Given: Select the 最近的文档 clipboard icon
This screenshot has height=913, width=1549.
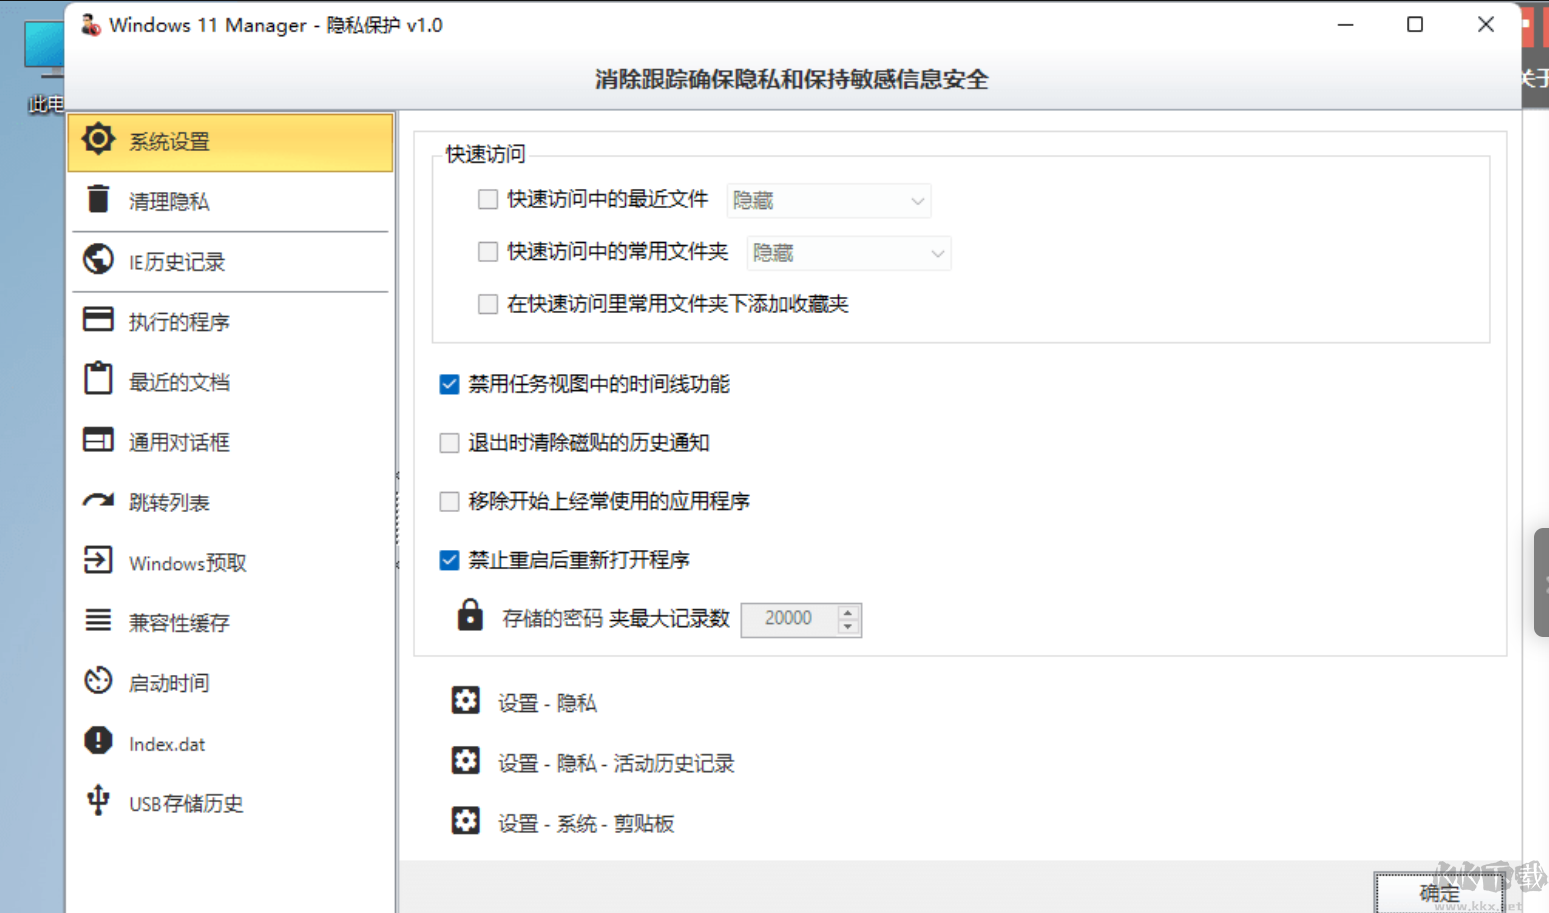Looking at the screenshot, I should coord(98,381).
